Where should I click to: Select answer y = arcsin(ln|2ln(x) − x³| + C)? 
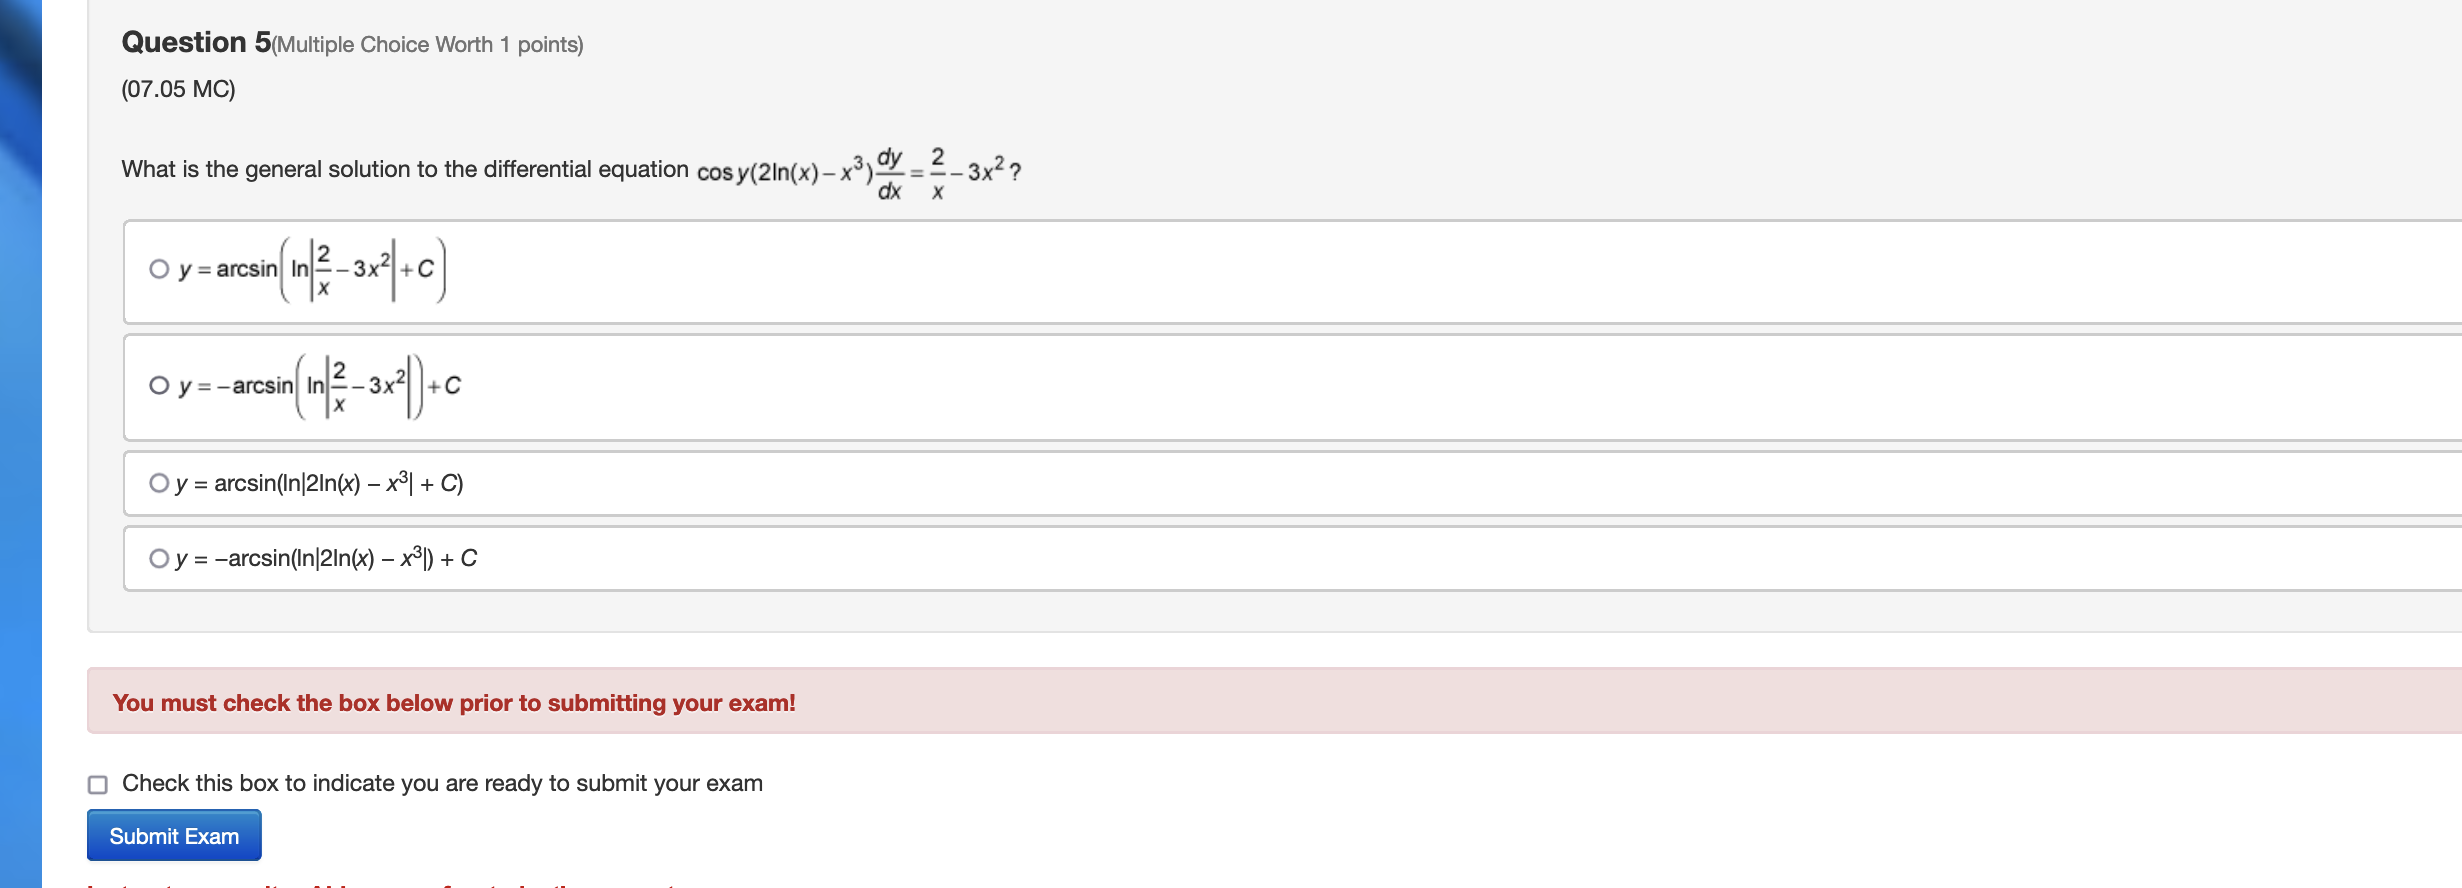pyautogui.click(x=158, y=483)
